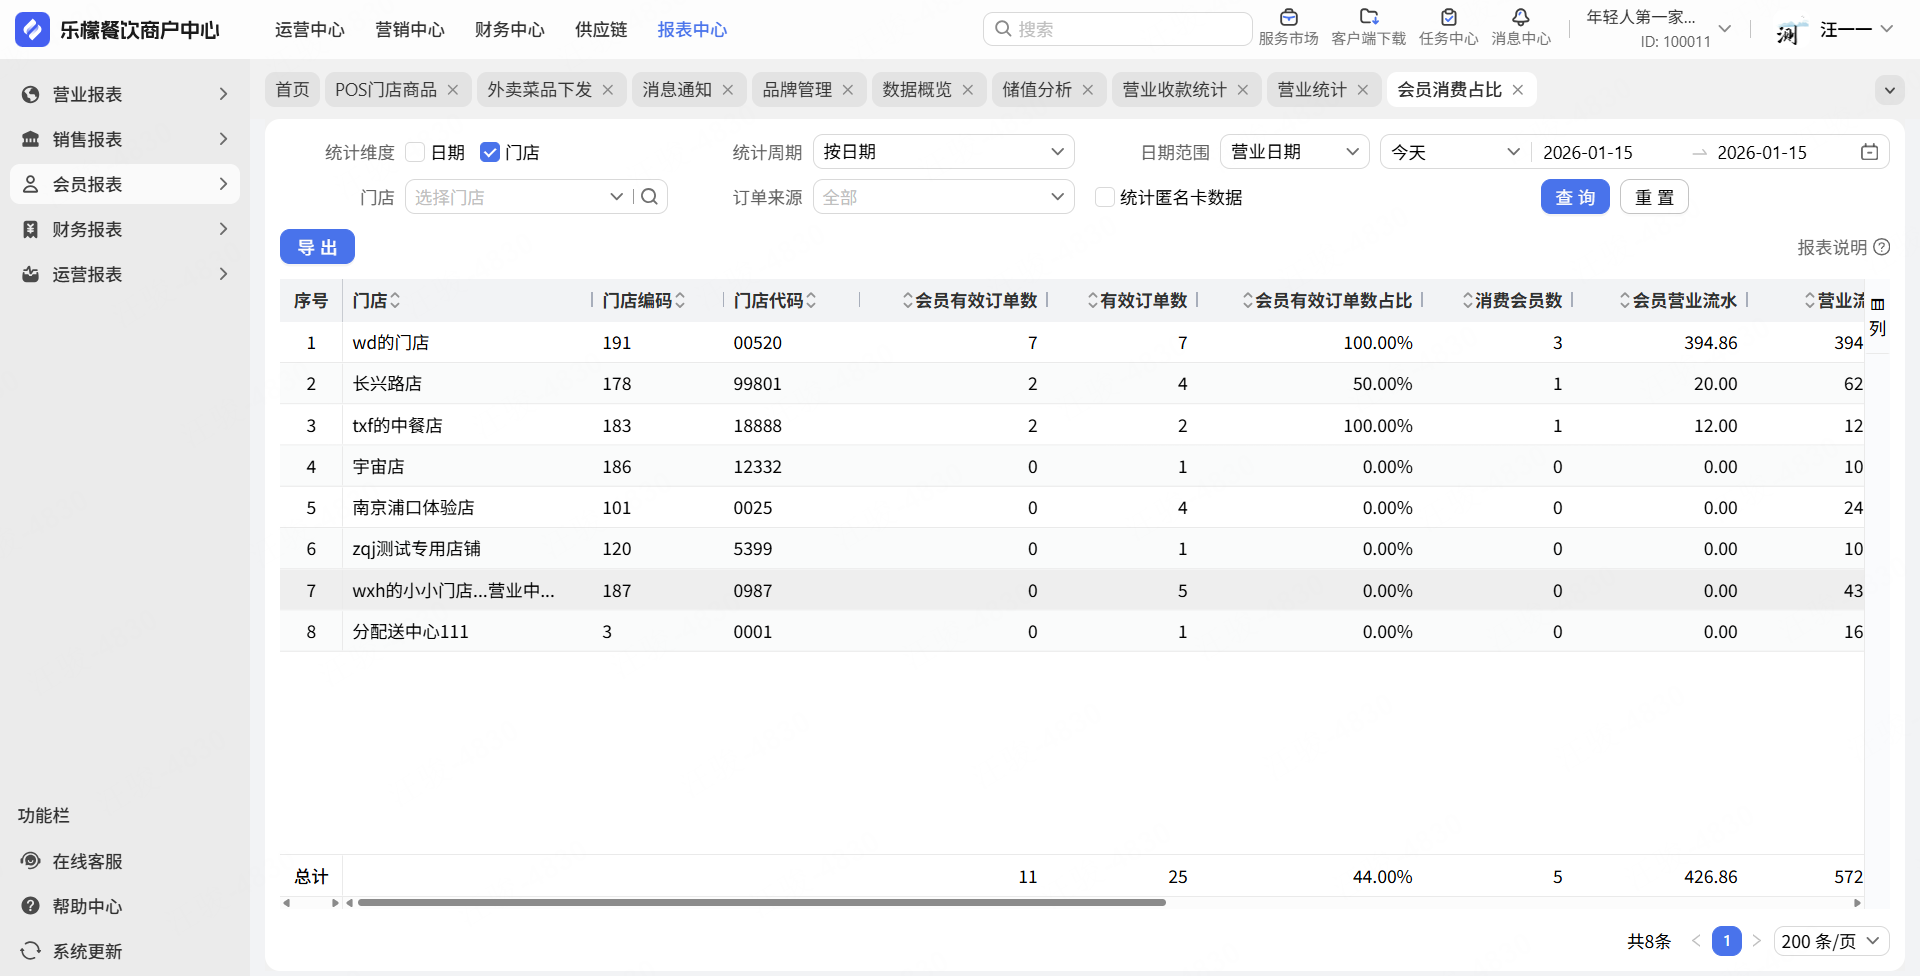Click the 导出 export button
The height and width of the screenshot is (976, 1920).
(317, 247)
